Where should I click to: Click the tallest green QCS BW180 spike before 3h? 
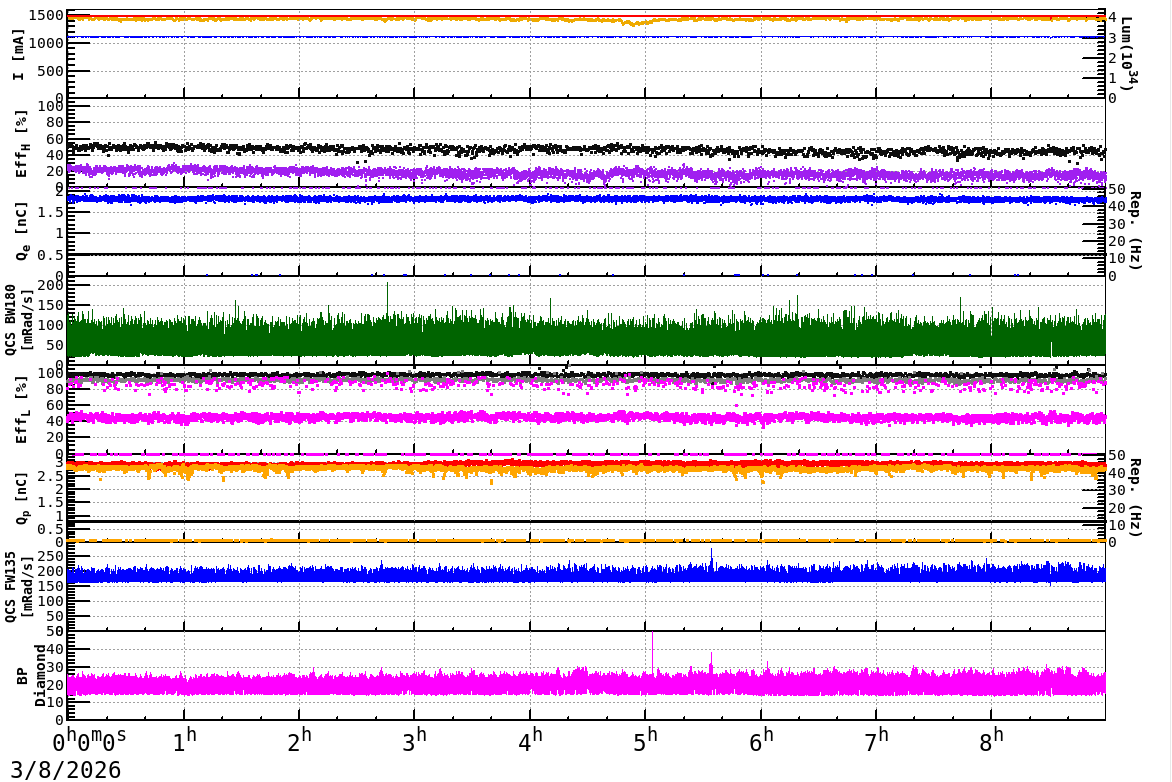coord(387,299)
